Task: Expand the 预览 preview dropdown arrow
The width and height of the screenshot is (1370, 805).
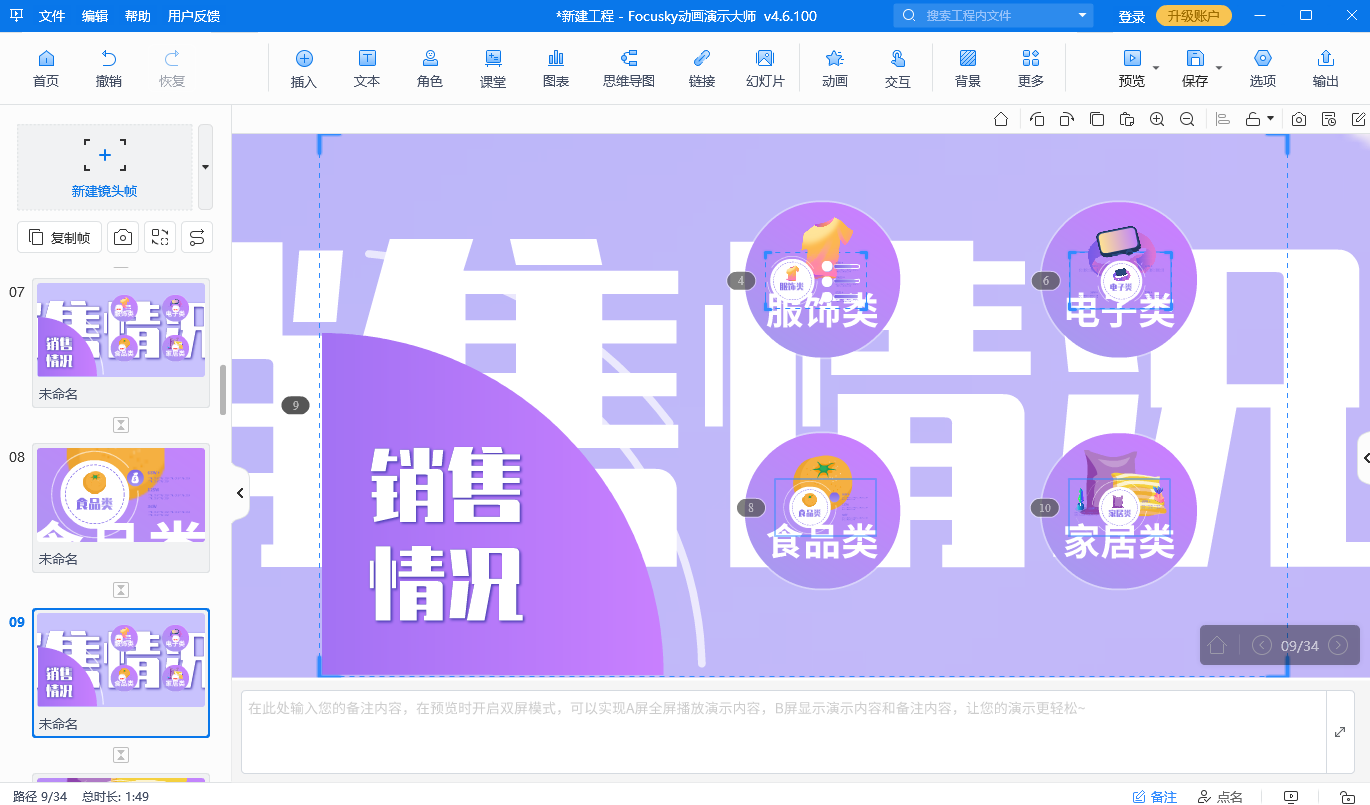Action: pyautogui.click(x=1156, y=68)
